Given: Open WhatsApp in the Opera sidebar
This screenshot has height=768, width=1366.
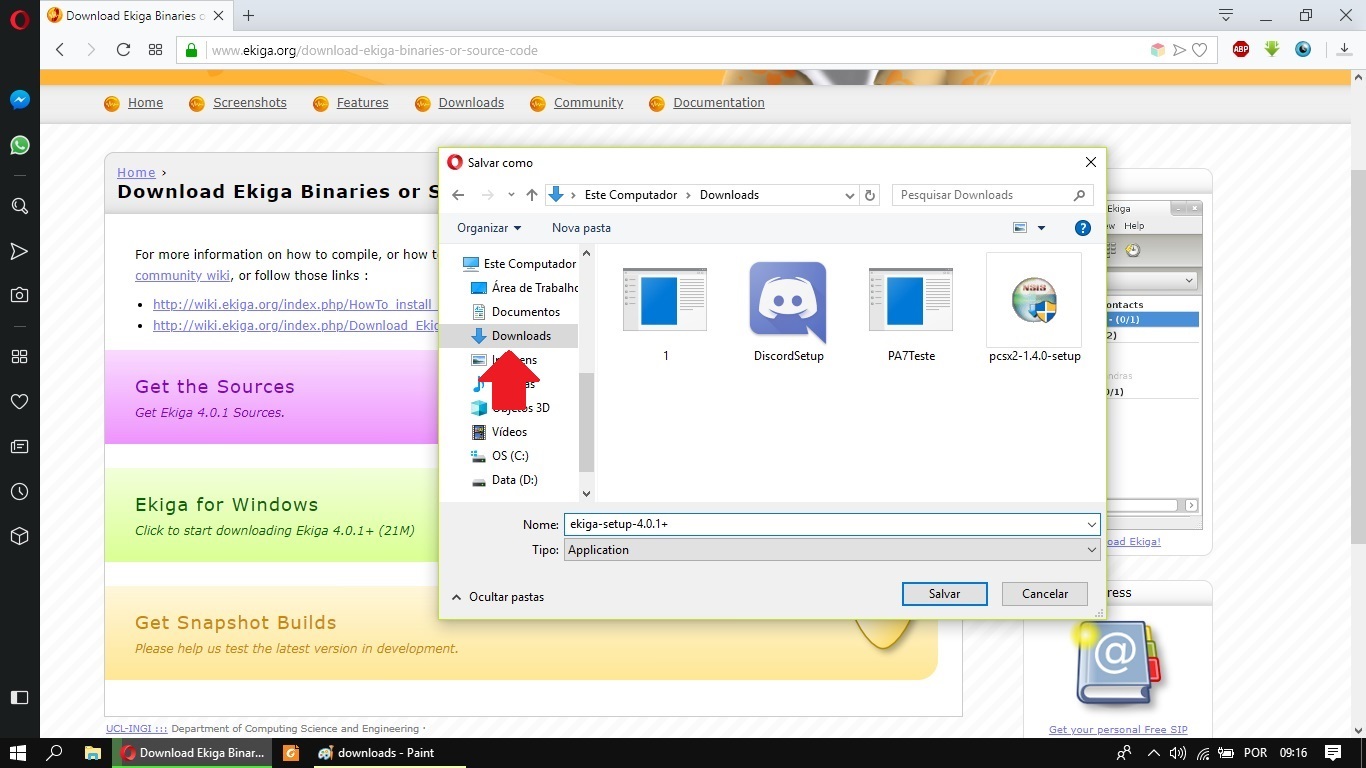Looking at the screenshot, I should 19,146.
